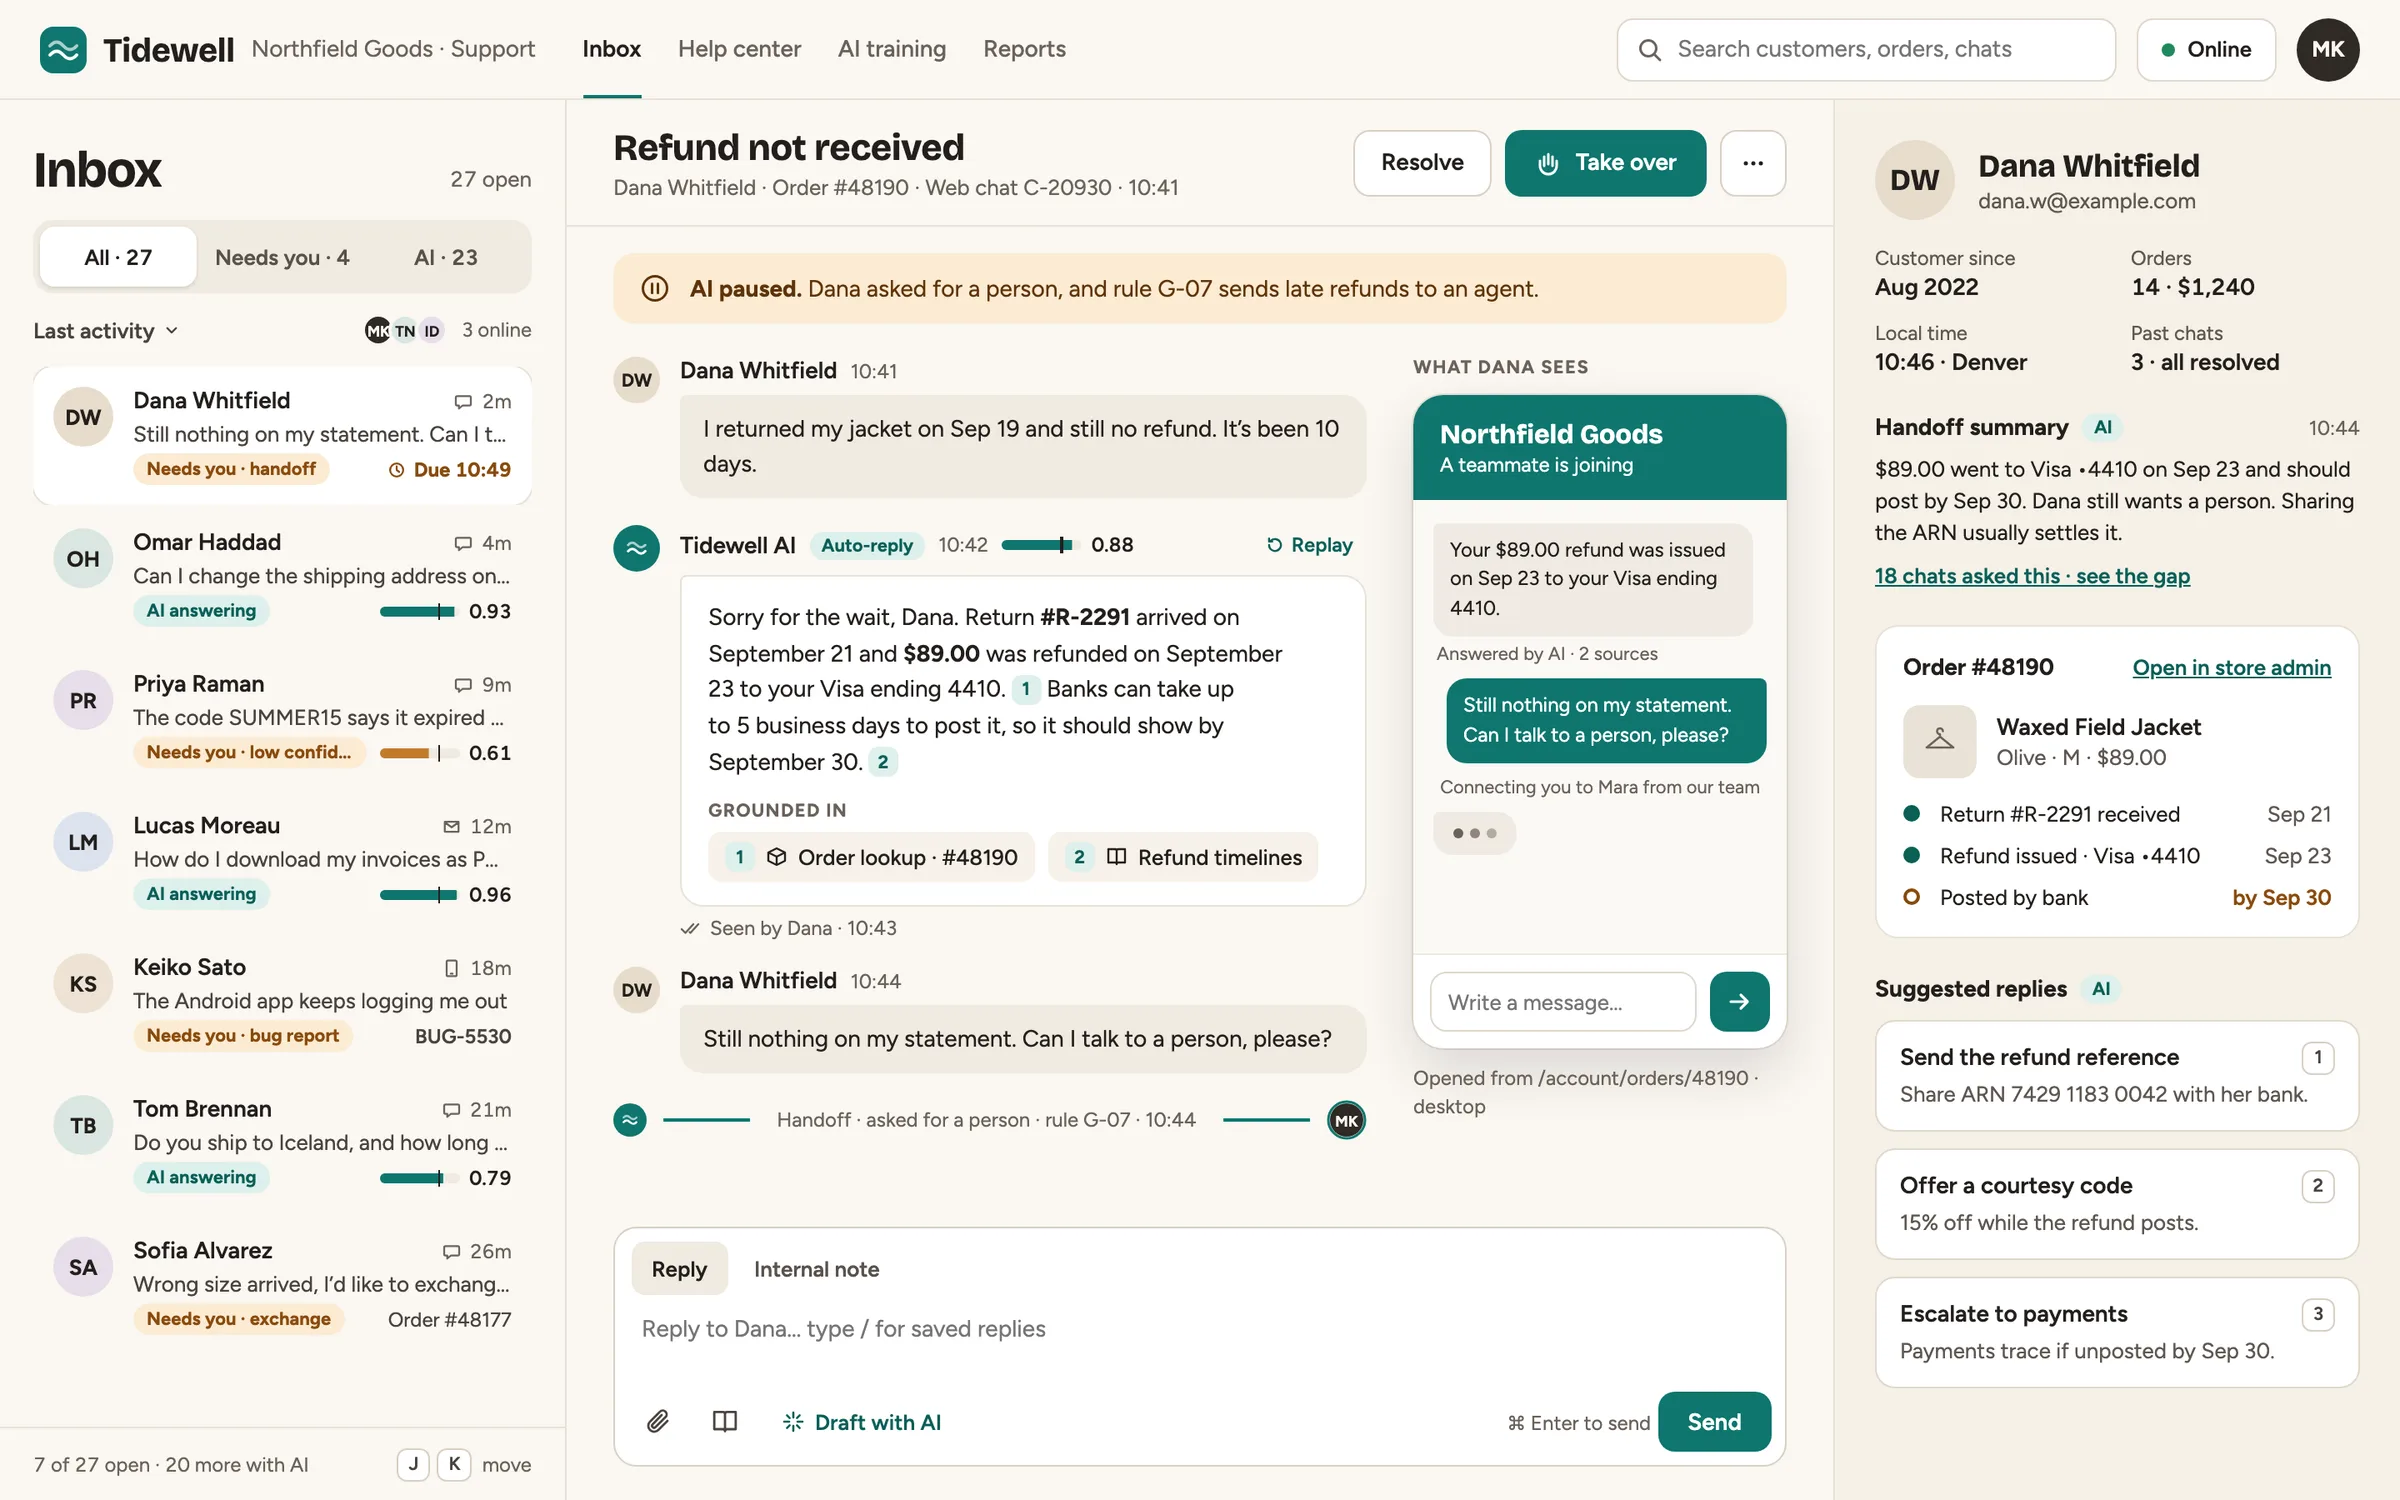
Task: Open the AI training tab
Action: (892, 49)
